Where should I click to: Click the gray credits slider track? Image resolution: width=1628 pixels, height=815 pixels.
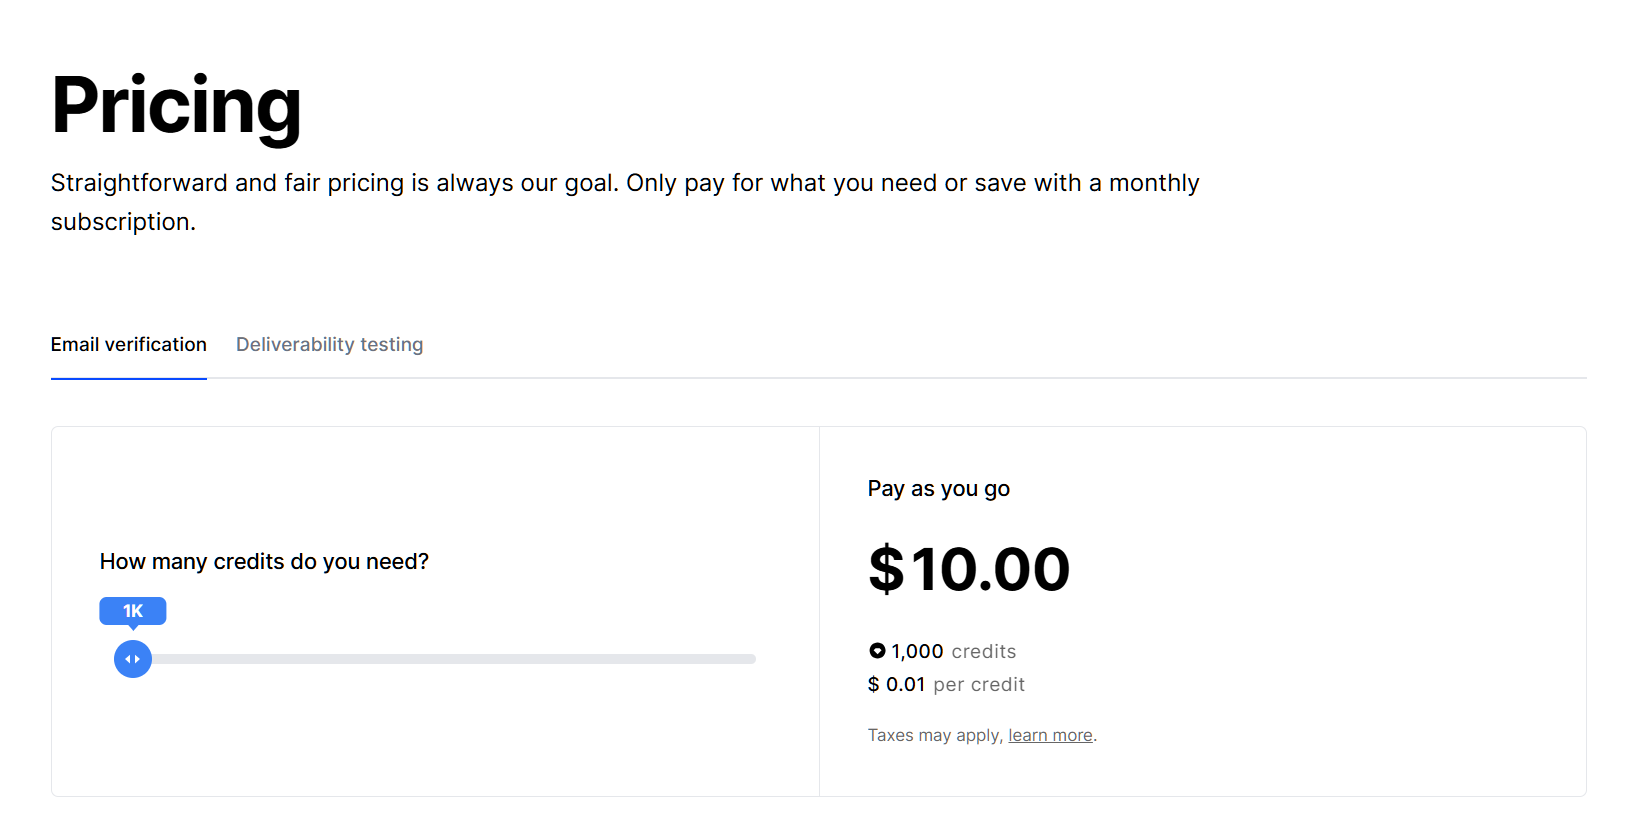(450, 659)
